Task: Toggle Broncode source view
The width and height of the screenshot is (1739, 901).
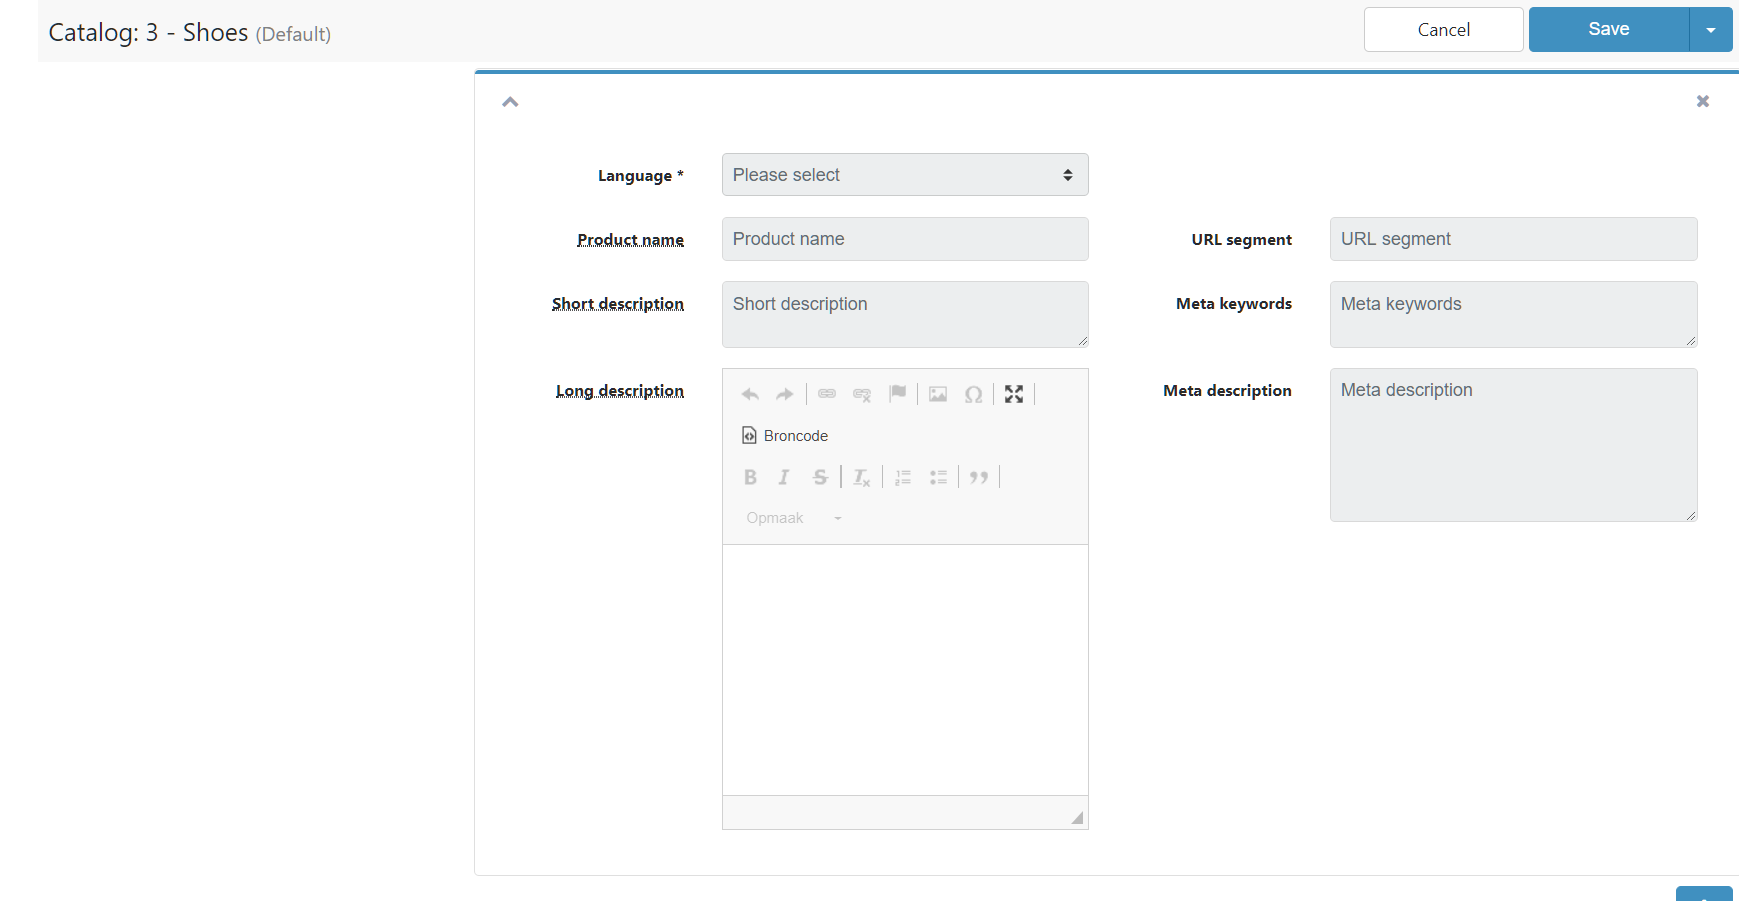Action: click(785, 435)
